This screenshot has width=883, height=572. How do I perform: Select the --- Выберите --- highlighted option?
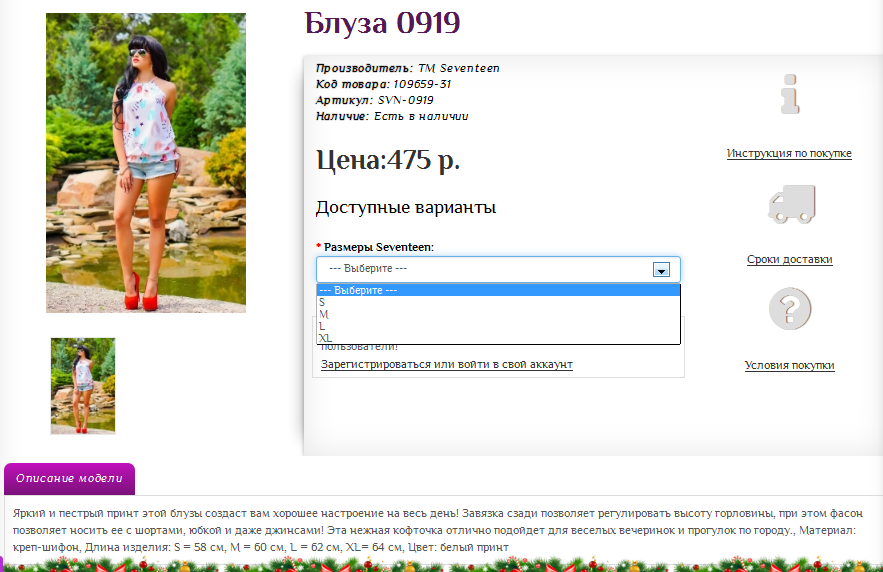[x=498, y=290]
